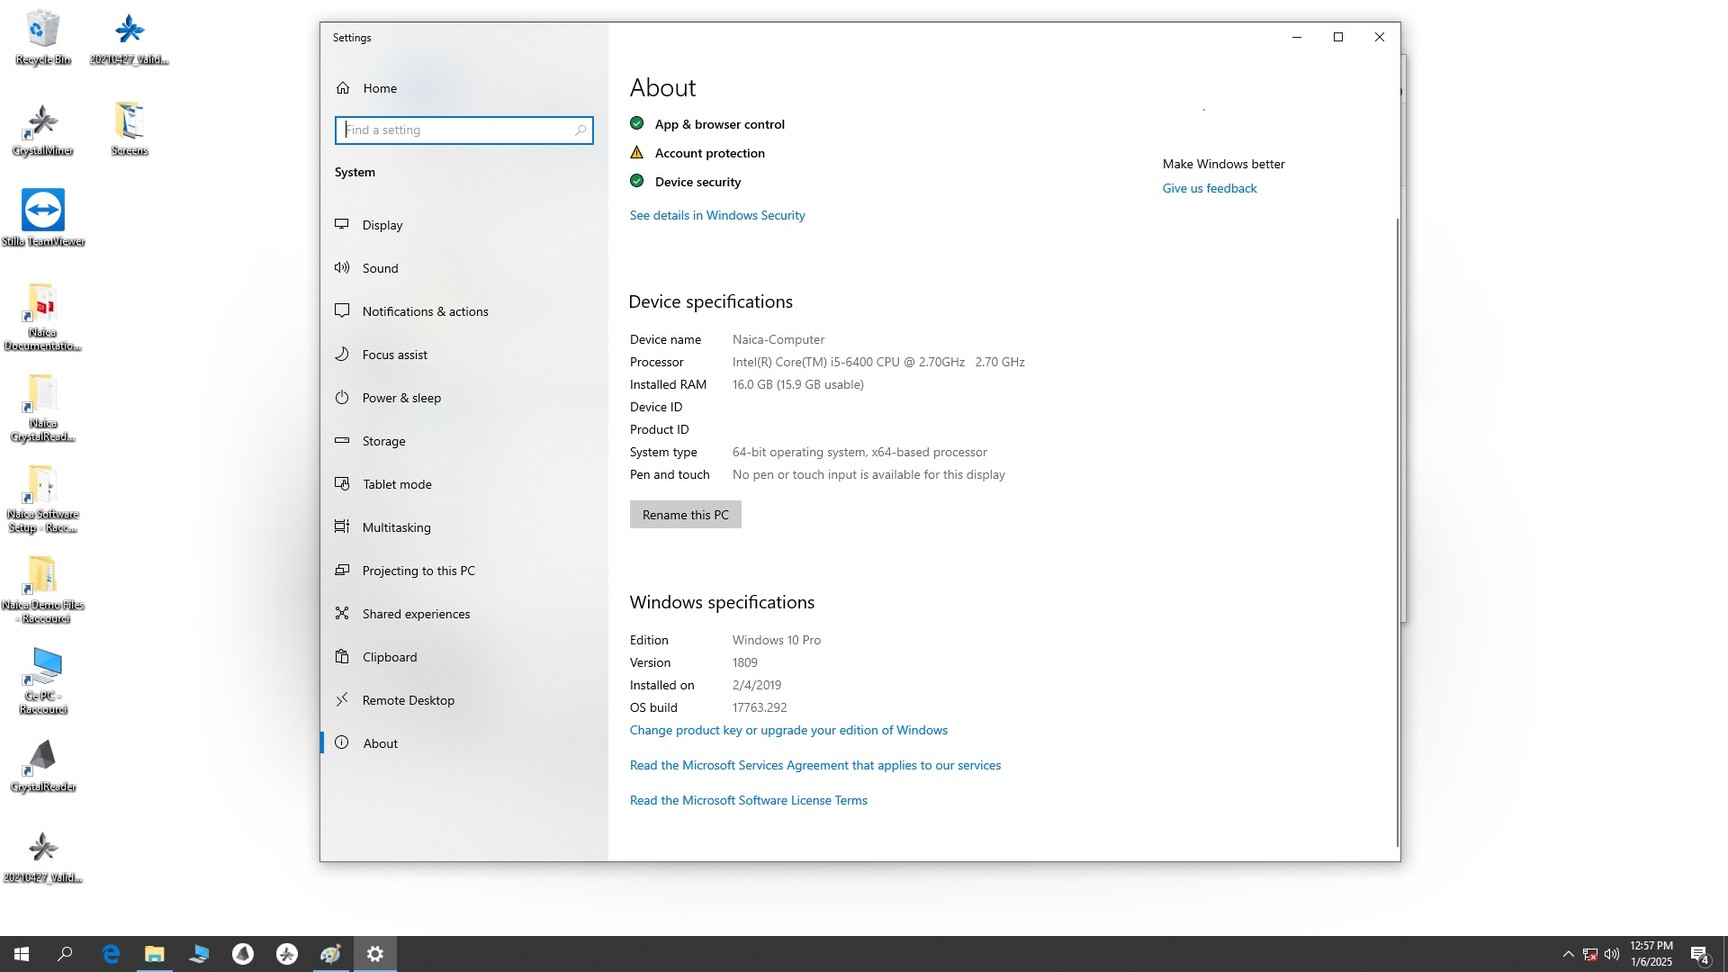Select the device name Naica-Computer
This screenshot has height=972, width=1728.
778,339
